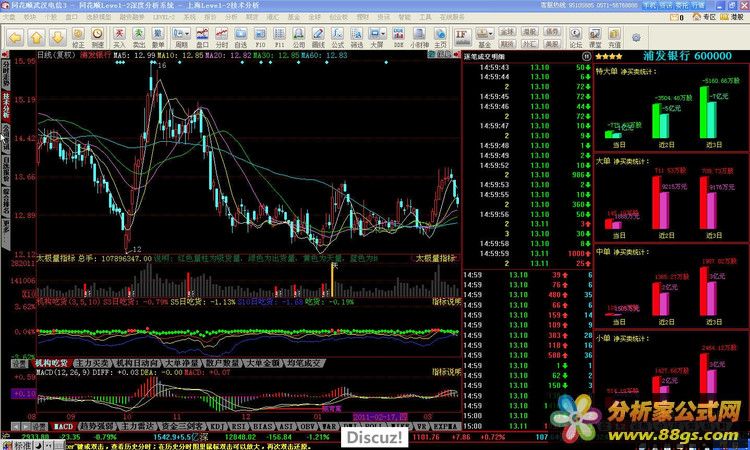
Task: Click the yellow back arrow toolbar icon
Action: click(x=15, y=37)
